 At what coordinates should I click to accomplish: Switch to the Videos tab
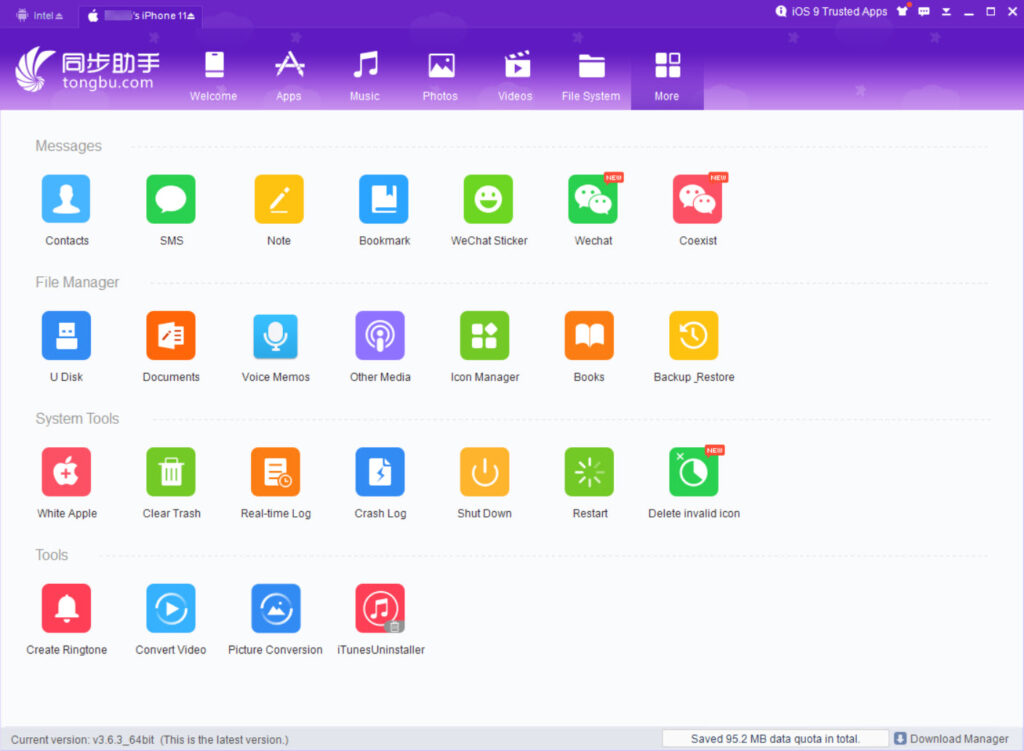tap(515, 77)
